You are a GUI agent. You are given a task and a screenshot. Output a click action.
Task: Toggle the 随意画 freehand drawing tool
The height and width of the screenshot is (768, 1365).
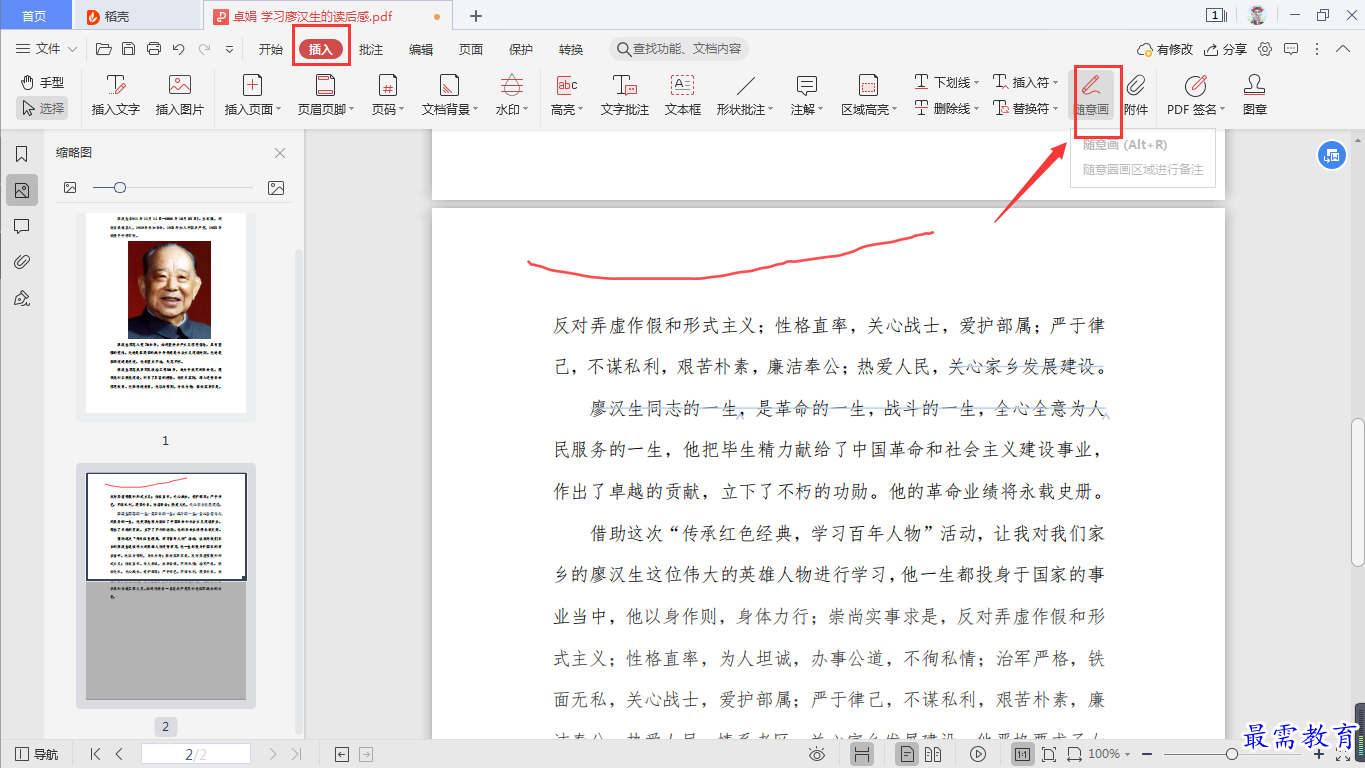(1093, 96)
